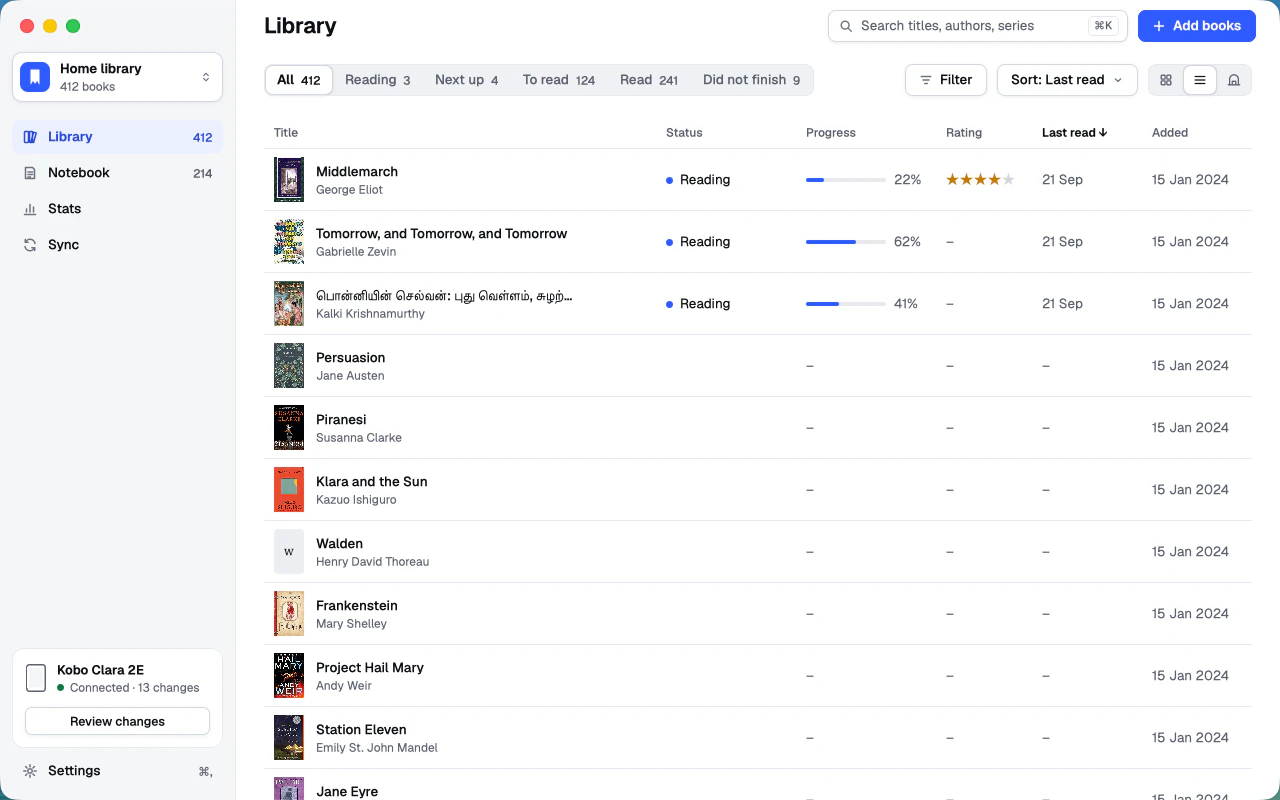Viewport: 1280px width, 800px height.
Task: Select the Did not finish tab
Action: [752, 80]
